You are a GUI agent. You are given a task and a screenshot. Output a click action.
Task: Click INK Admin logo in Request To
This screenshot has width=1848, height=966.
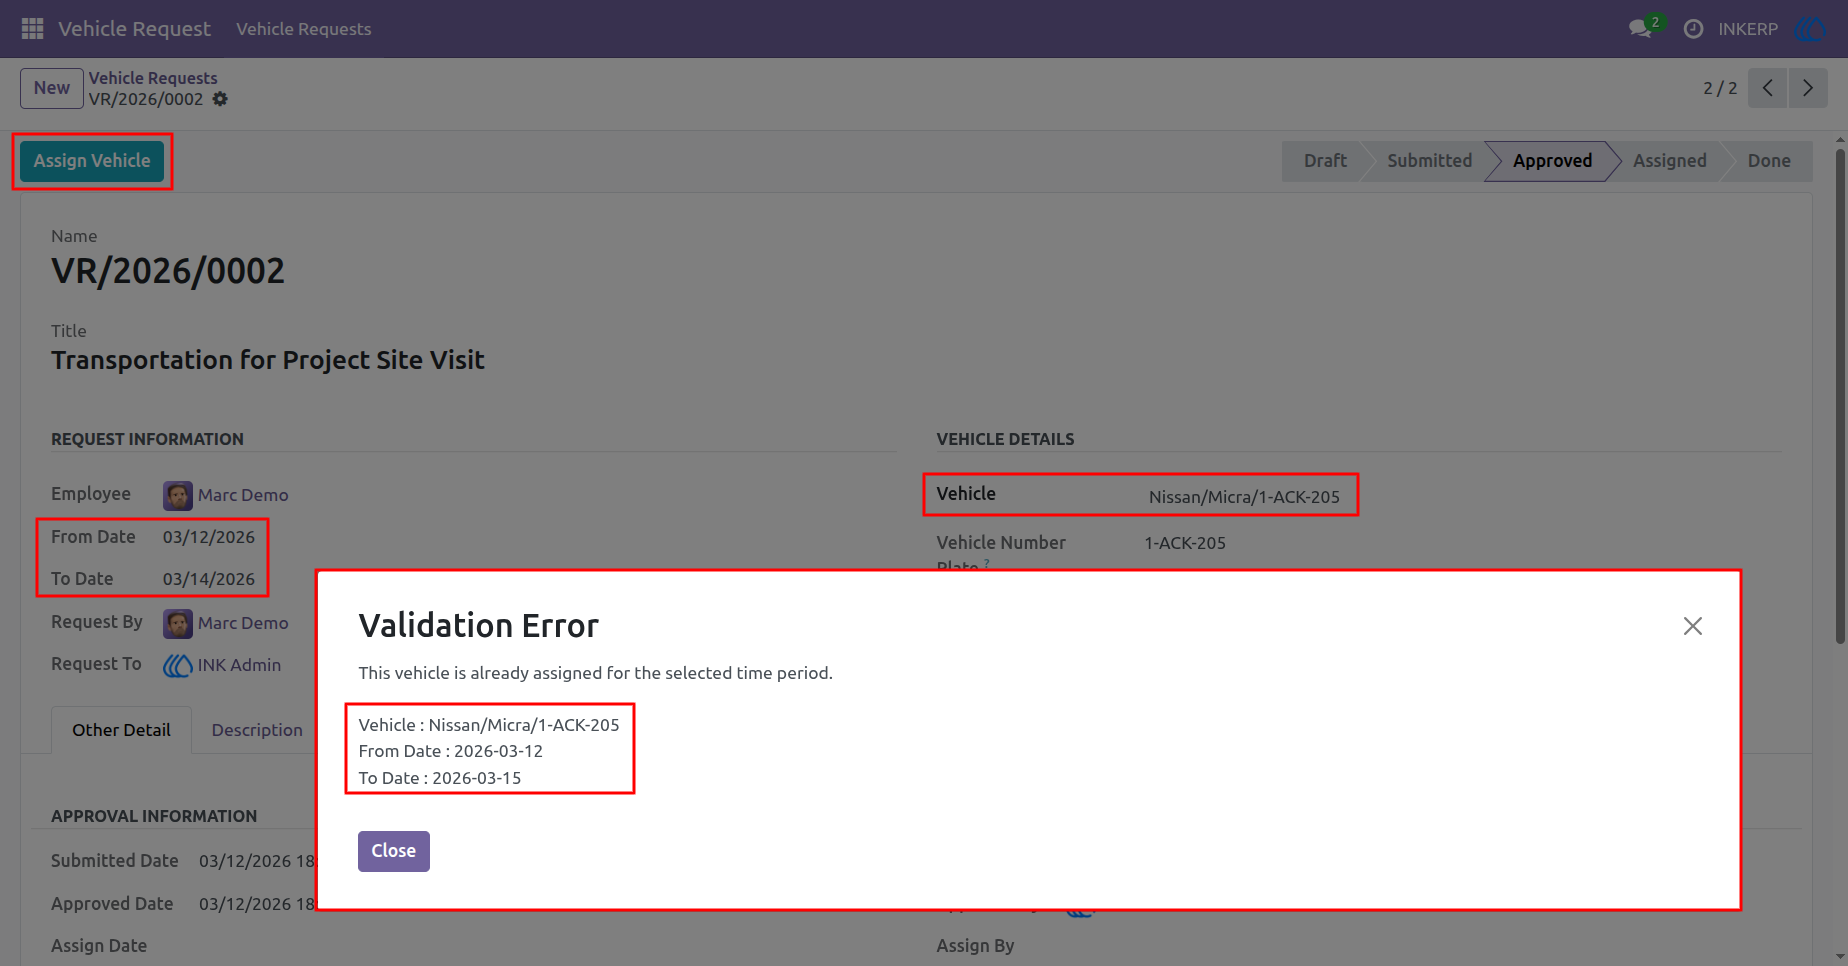[x=178, y=665]
